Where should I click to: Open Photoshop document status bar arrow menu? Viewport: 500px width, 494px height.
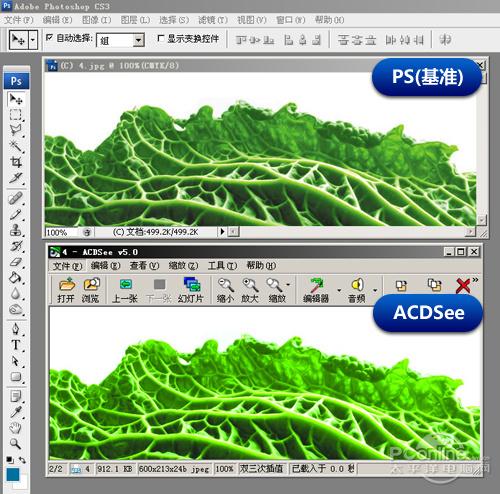click(222, 231)
